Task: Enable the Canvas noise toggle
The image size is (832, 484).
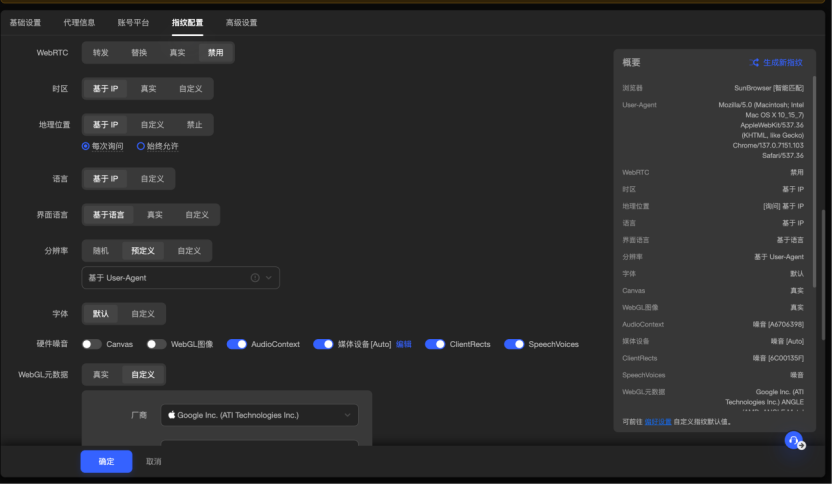Action: click(x=92, y=344)
